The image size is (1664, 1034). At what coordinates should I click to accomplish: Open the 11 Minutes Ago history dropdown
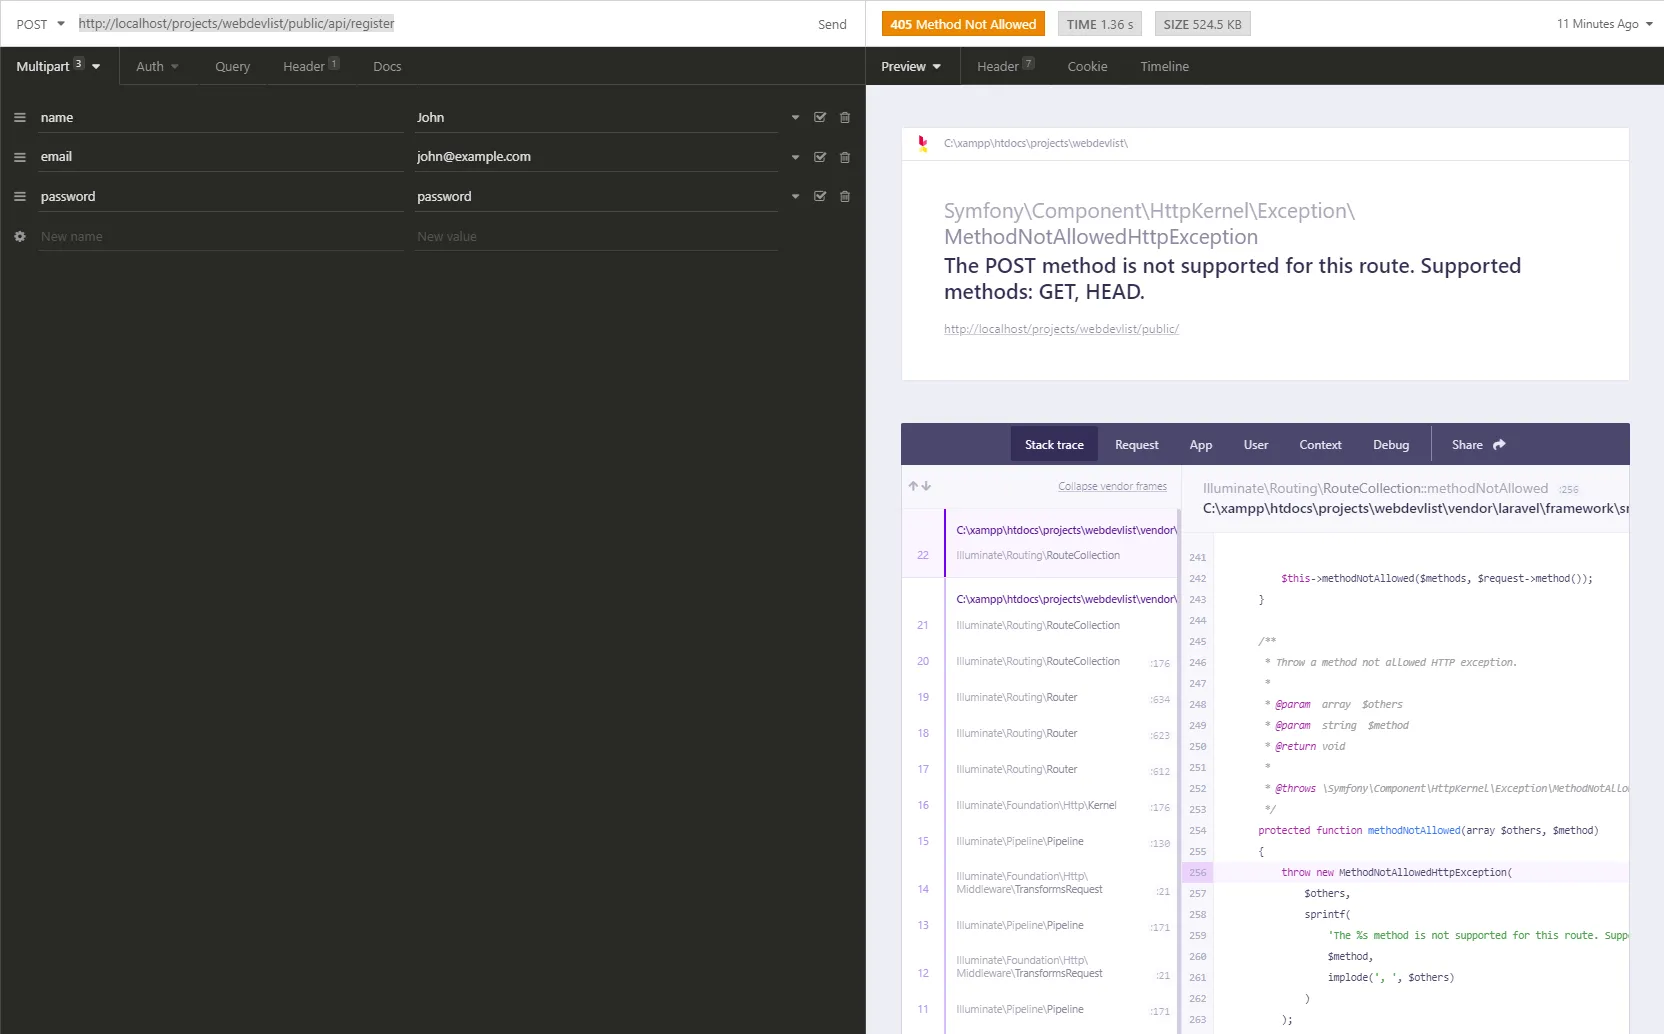(x=1604, y=24)
